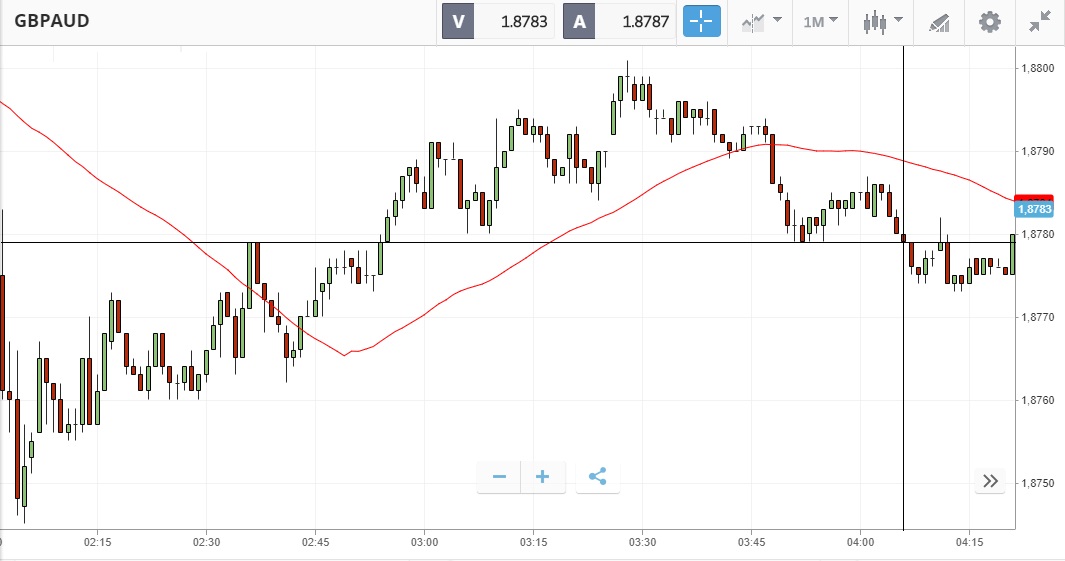This screenshot has height=561, width=1065.
Task: Click the 04:00 time axis label
Action: (861, 542)
